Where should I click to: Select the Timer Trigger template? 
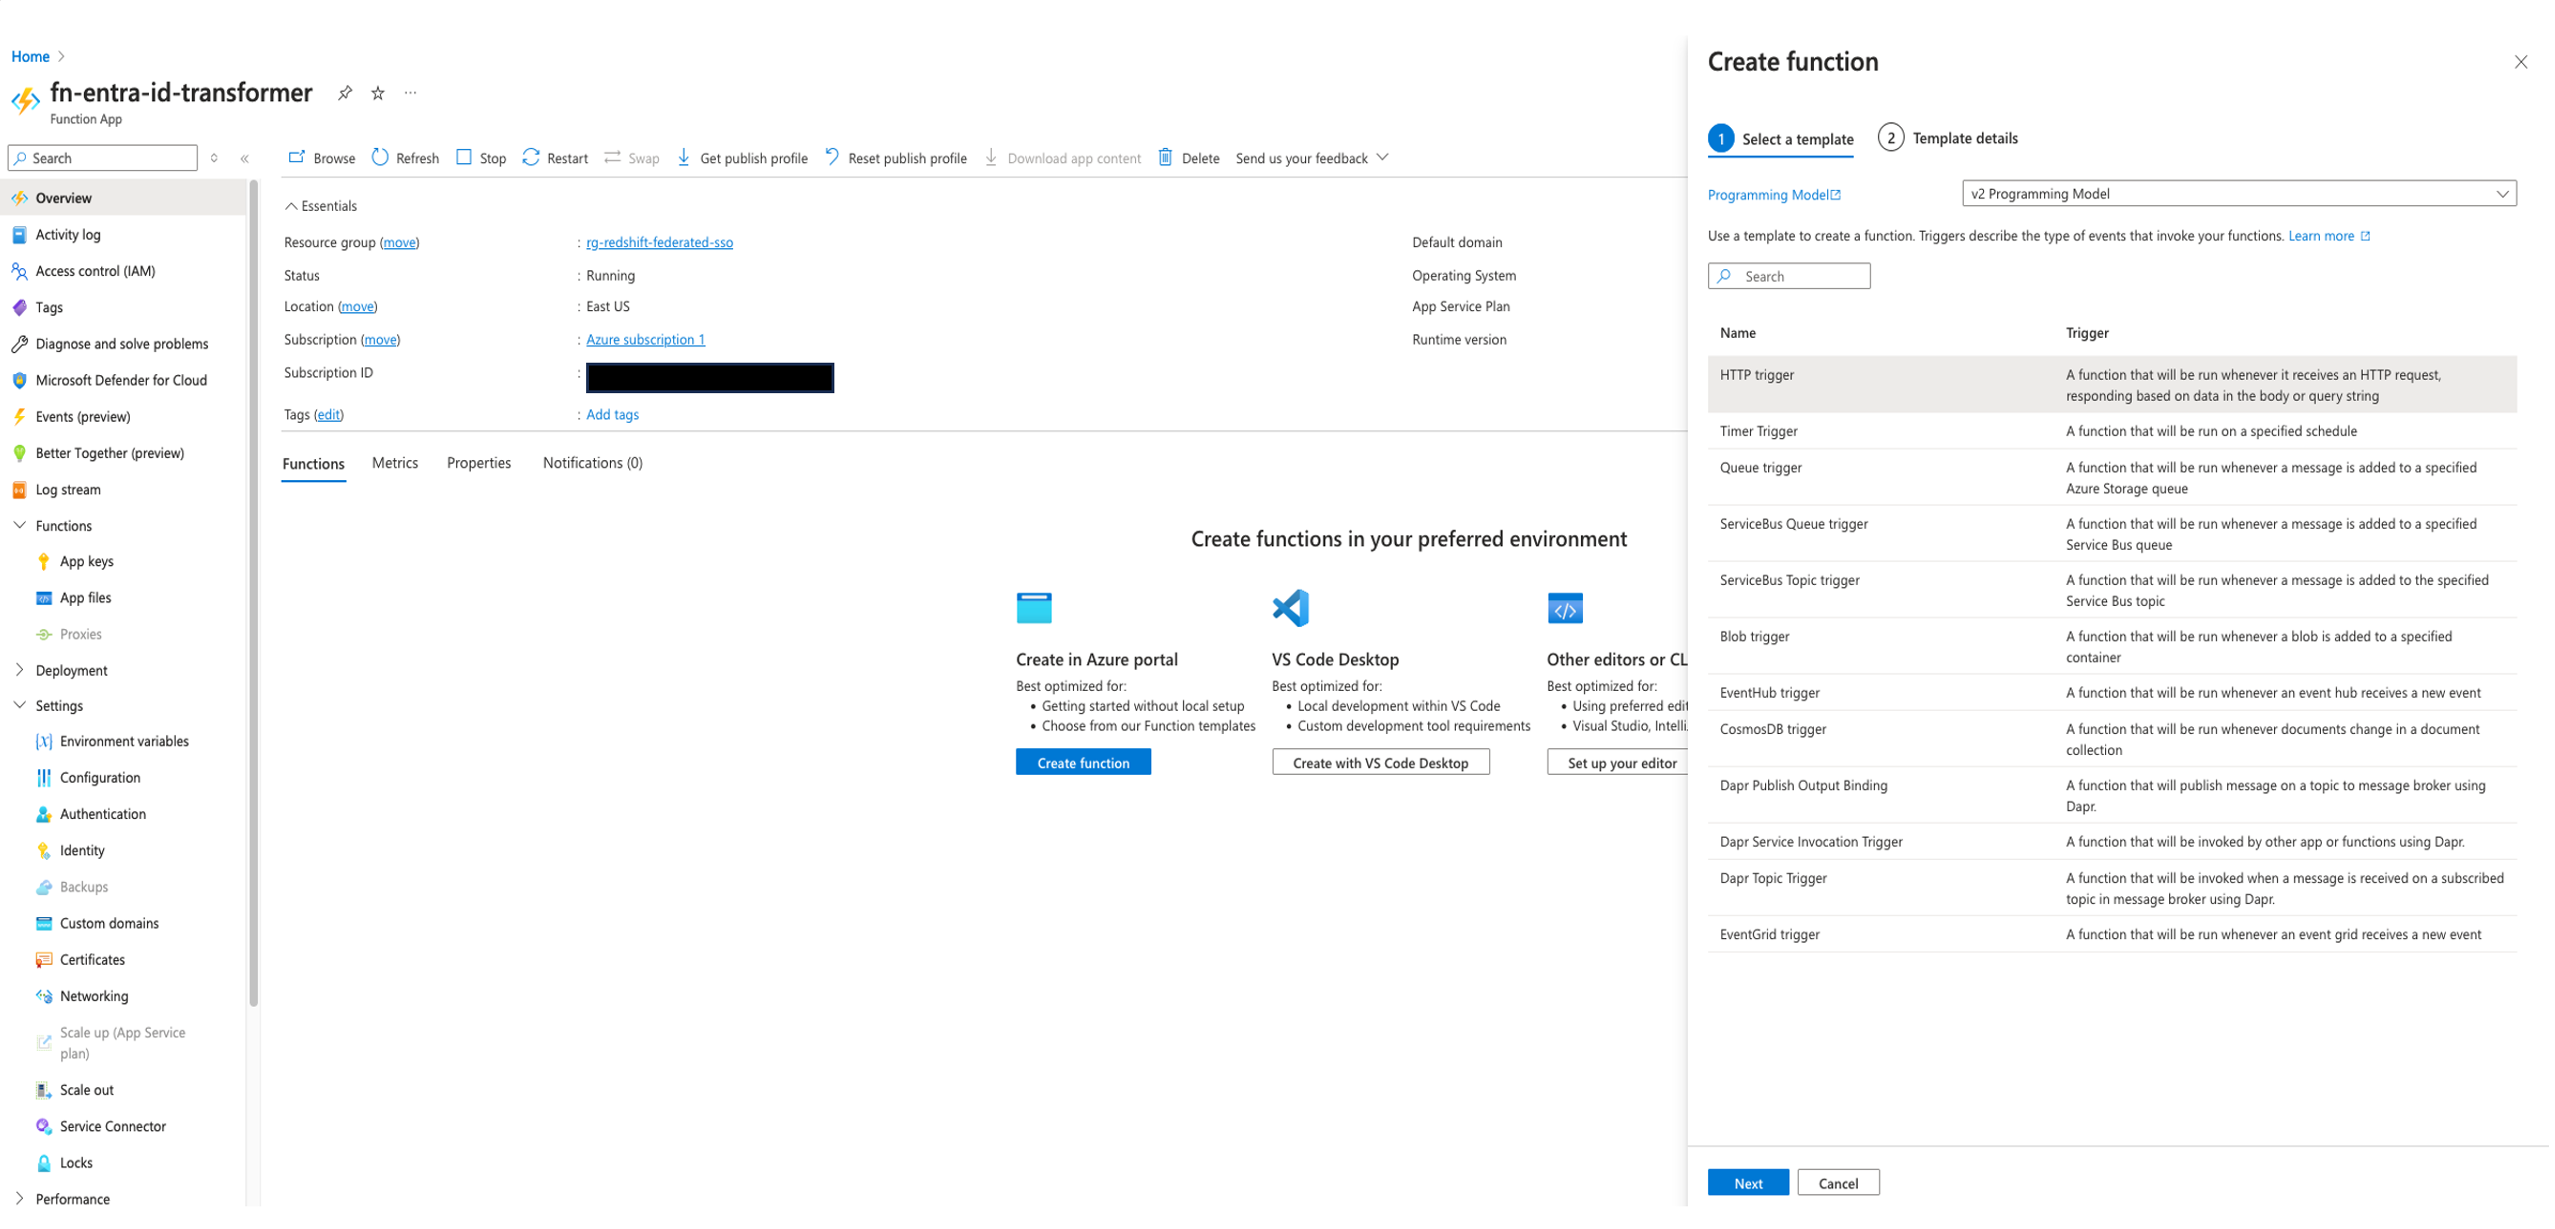(x=1758, y=432)
